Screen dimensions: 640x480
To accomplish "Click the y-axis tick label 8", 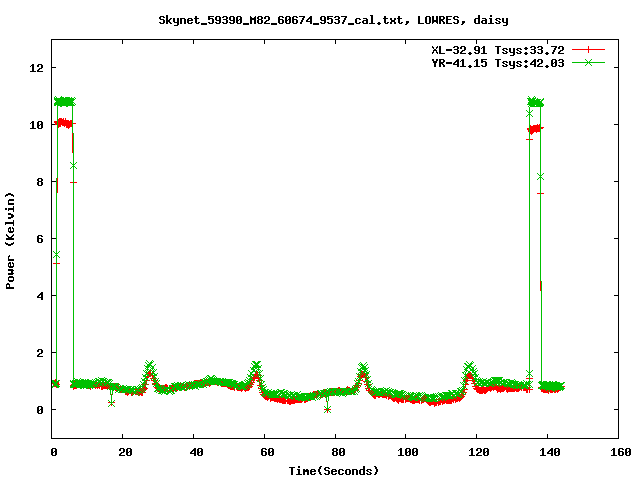I will [x=40, y=182].
